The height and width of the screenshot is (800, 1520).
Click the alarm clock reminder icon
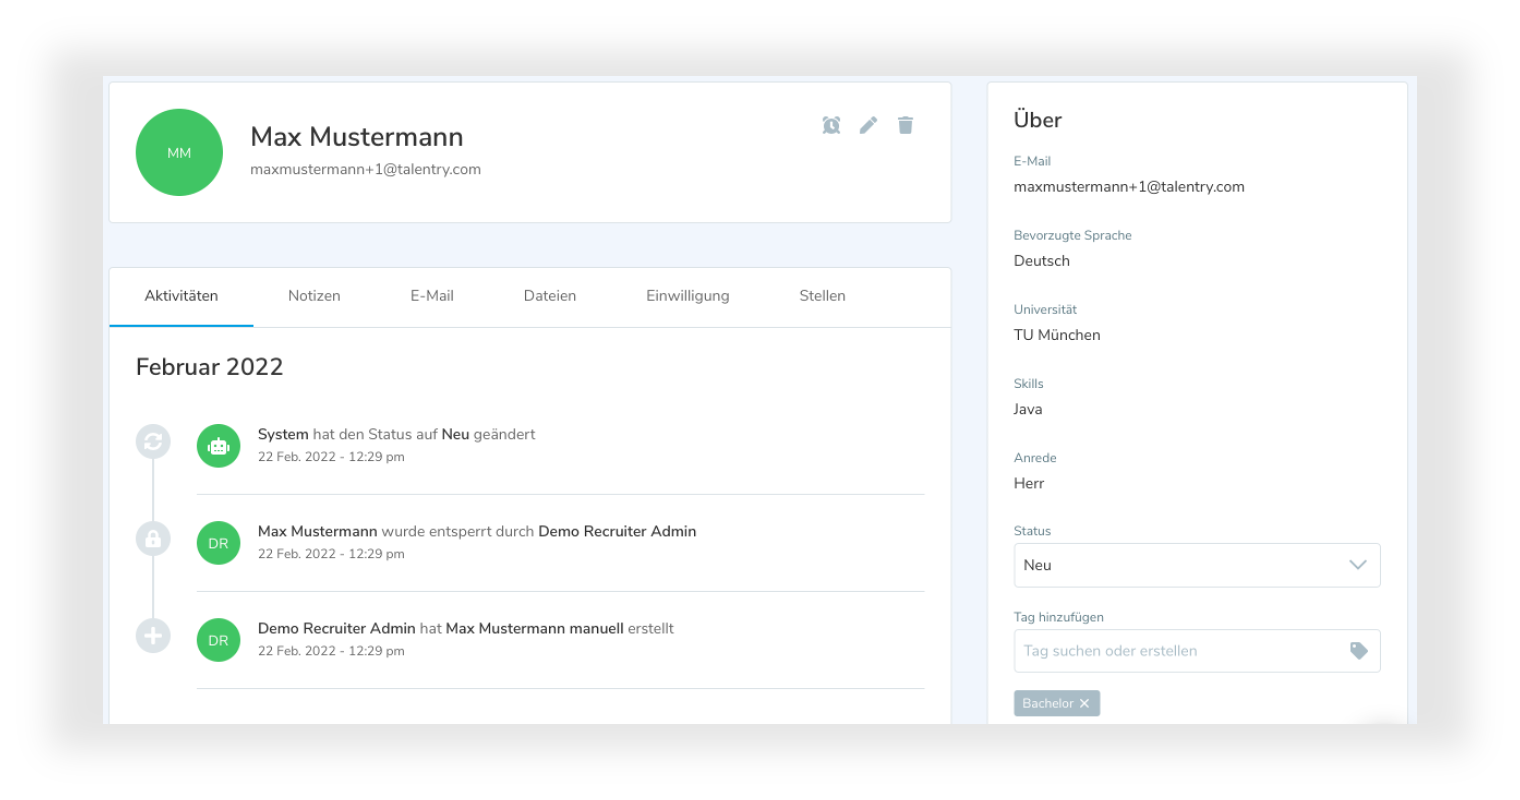tap(831, 125)
